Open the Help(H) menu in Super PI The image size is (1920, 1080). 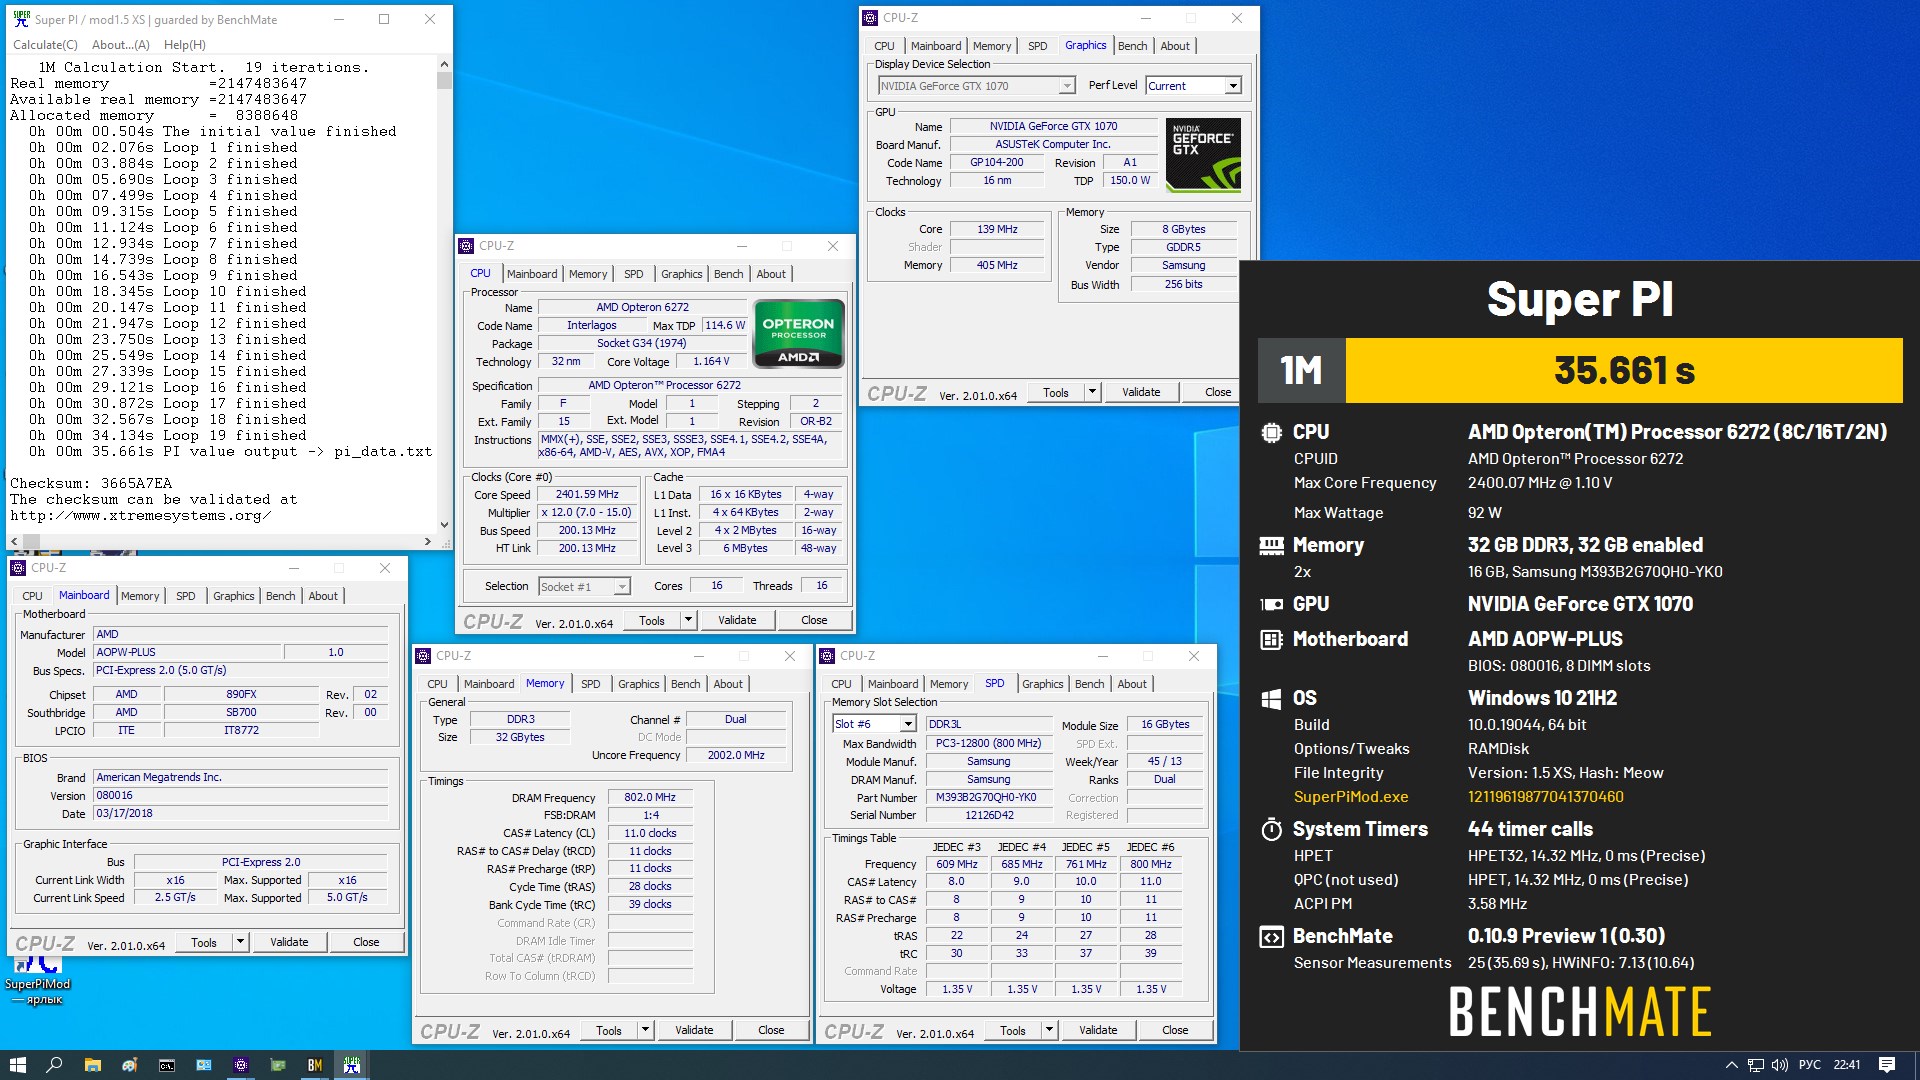pos(184,45)
